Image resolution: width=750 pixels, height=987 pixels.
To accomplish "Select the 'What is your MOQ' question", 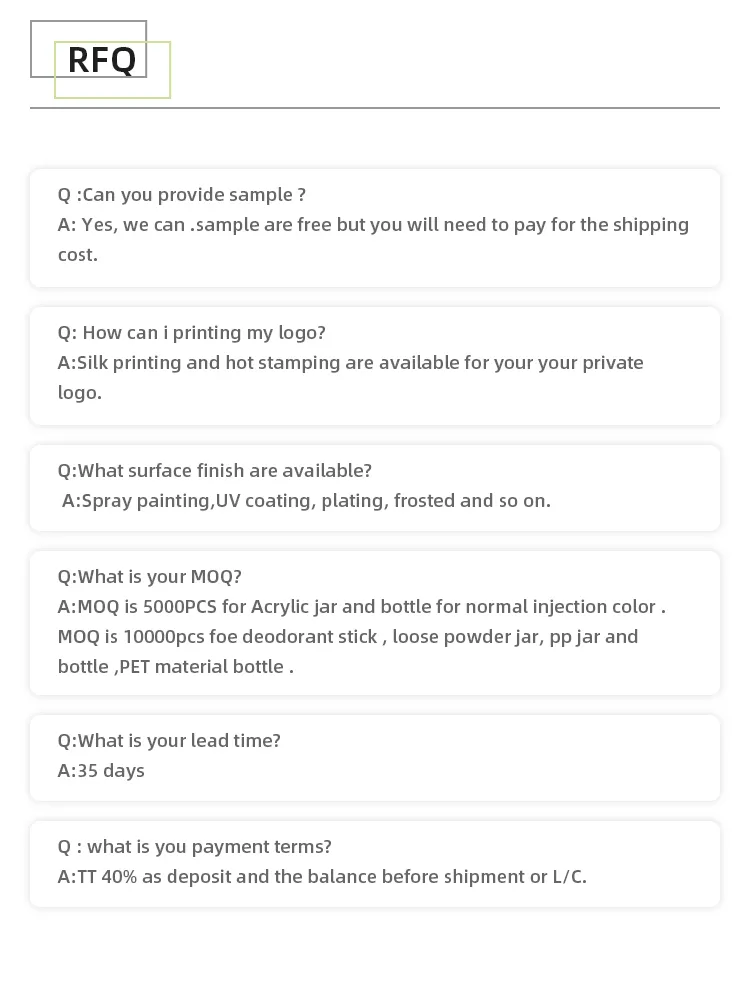I will [x=150, y=577].
